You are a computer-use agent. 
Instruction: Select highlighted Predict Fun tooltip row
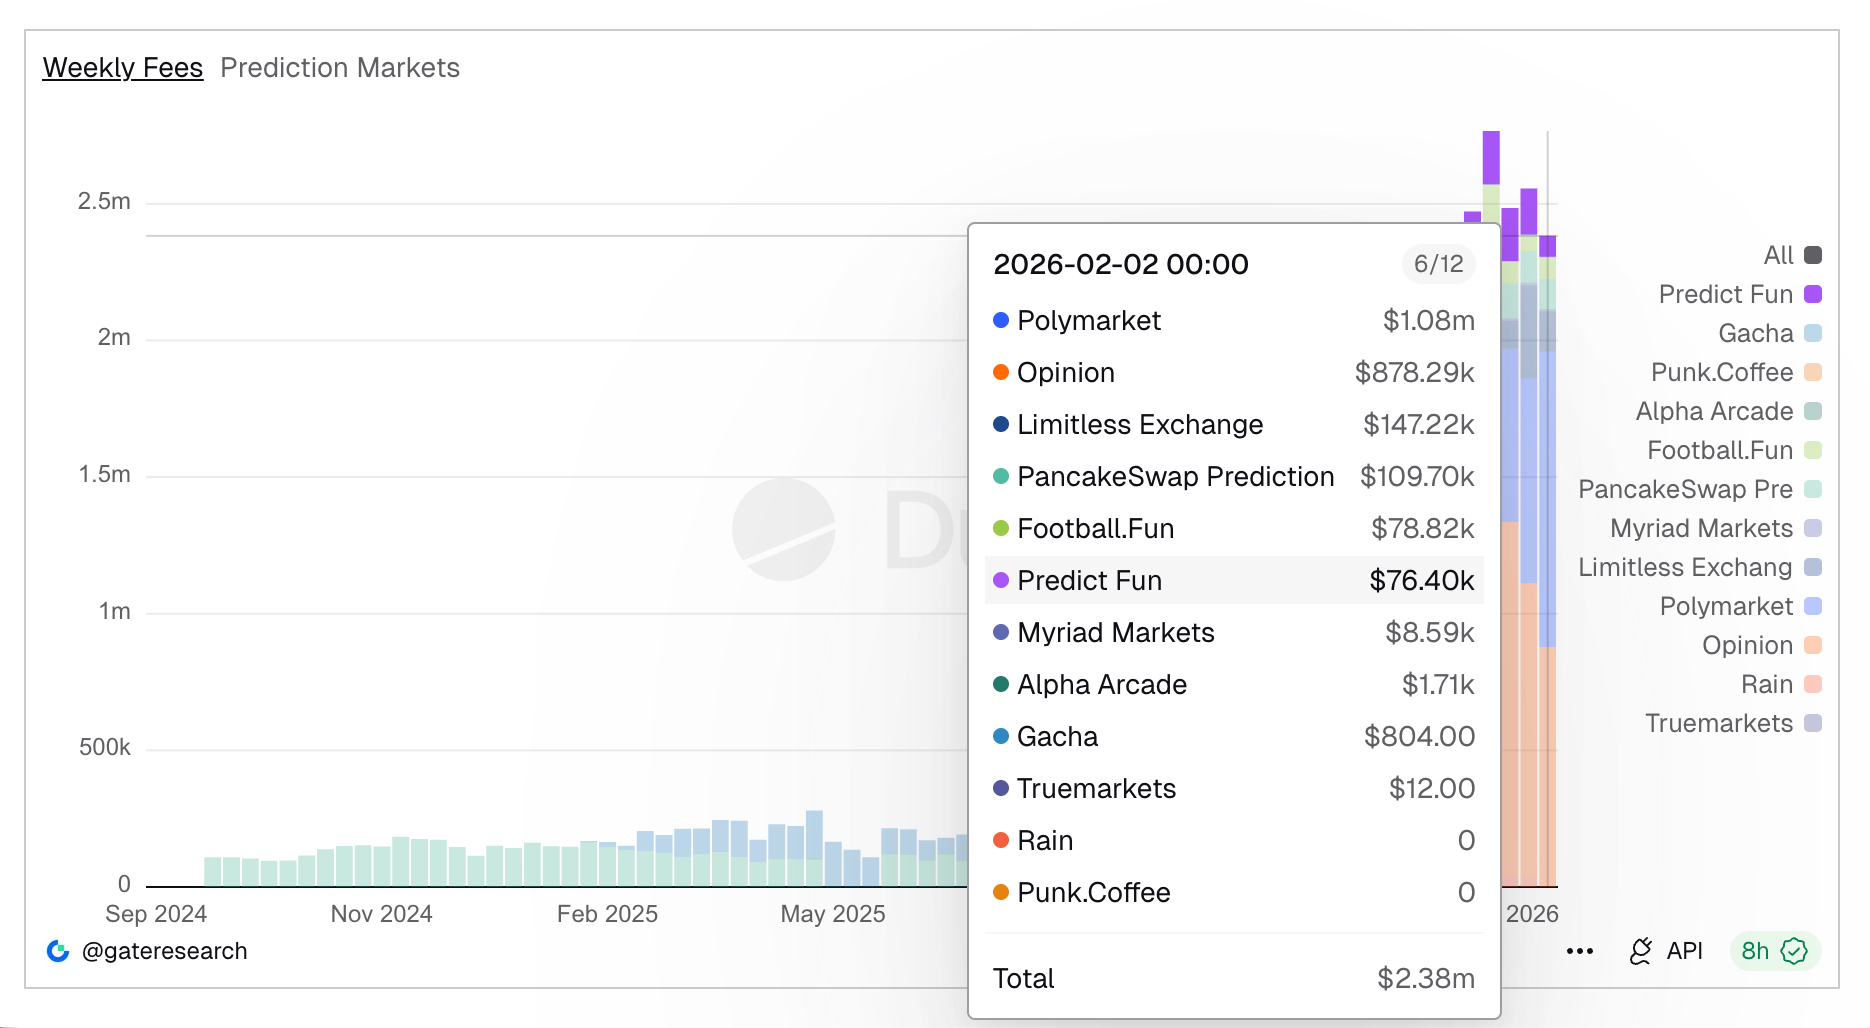click(1233, 580)
